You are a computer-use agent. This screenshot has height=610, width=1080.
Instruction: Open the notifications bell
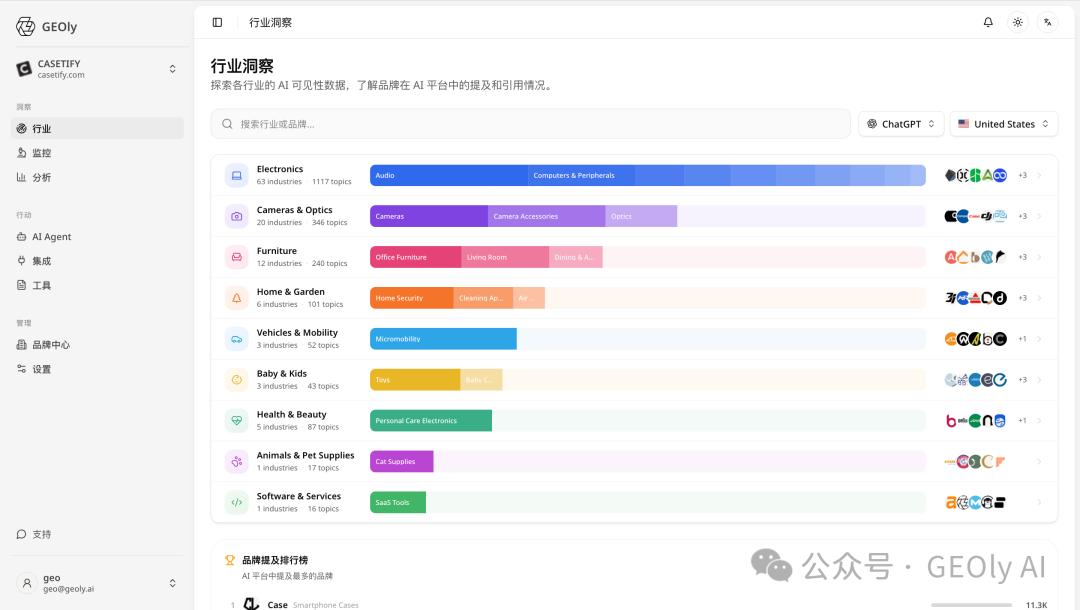[988, 22]
